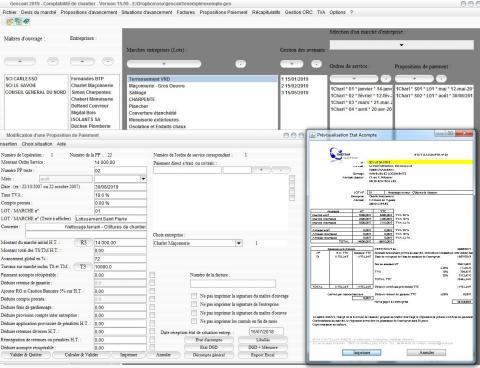The height and width of the screenshot is (368, 480).
Task: Click minus button next to Paiement direct field
Action: point(281,170)
